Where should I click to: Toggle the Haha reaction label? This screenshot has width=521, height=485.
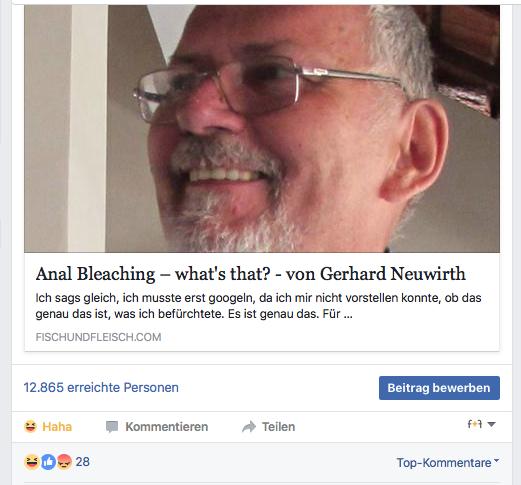(57, 427)
